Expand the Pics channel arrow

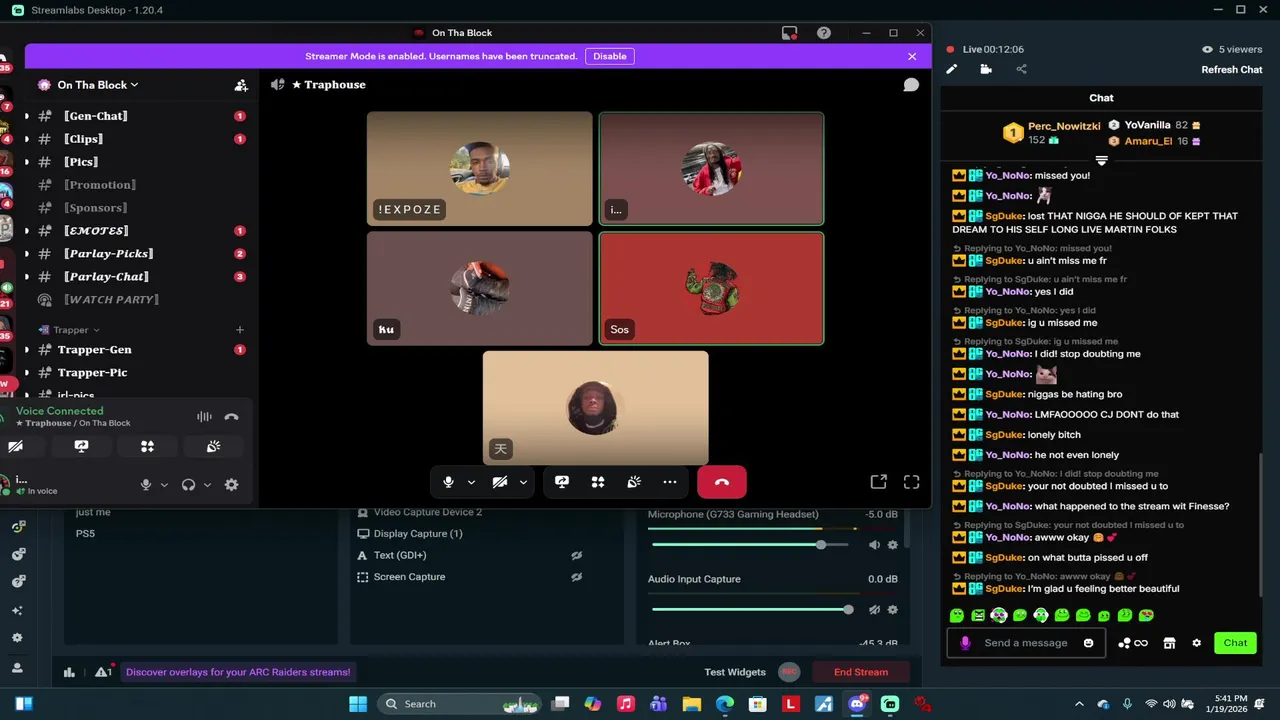[27, 162]
